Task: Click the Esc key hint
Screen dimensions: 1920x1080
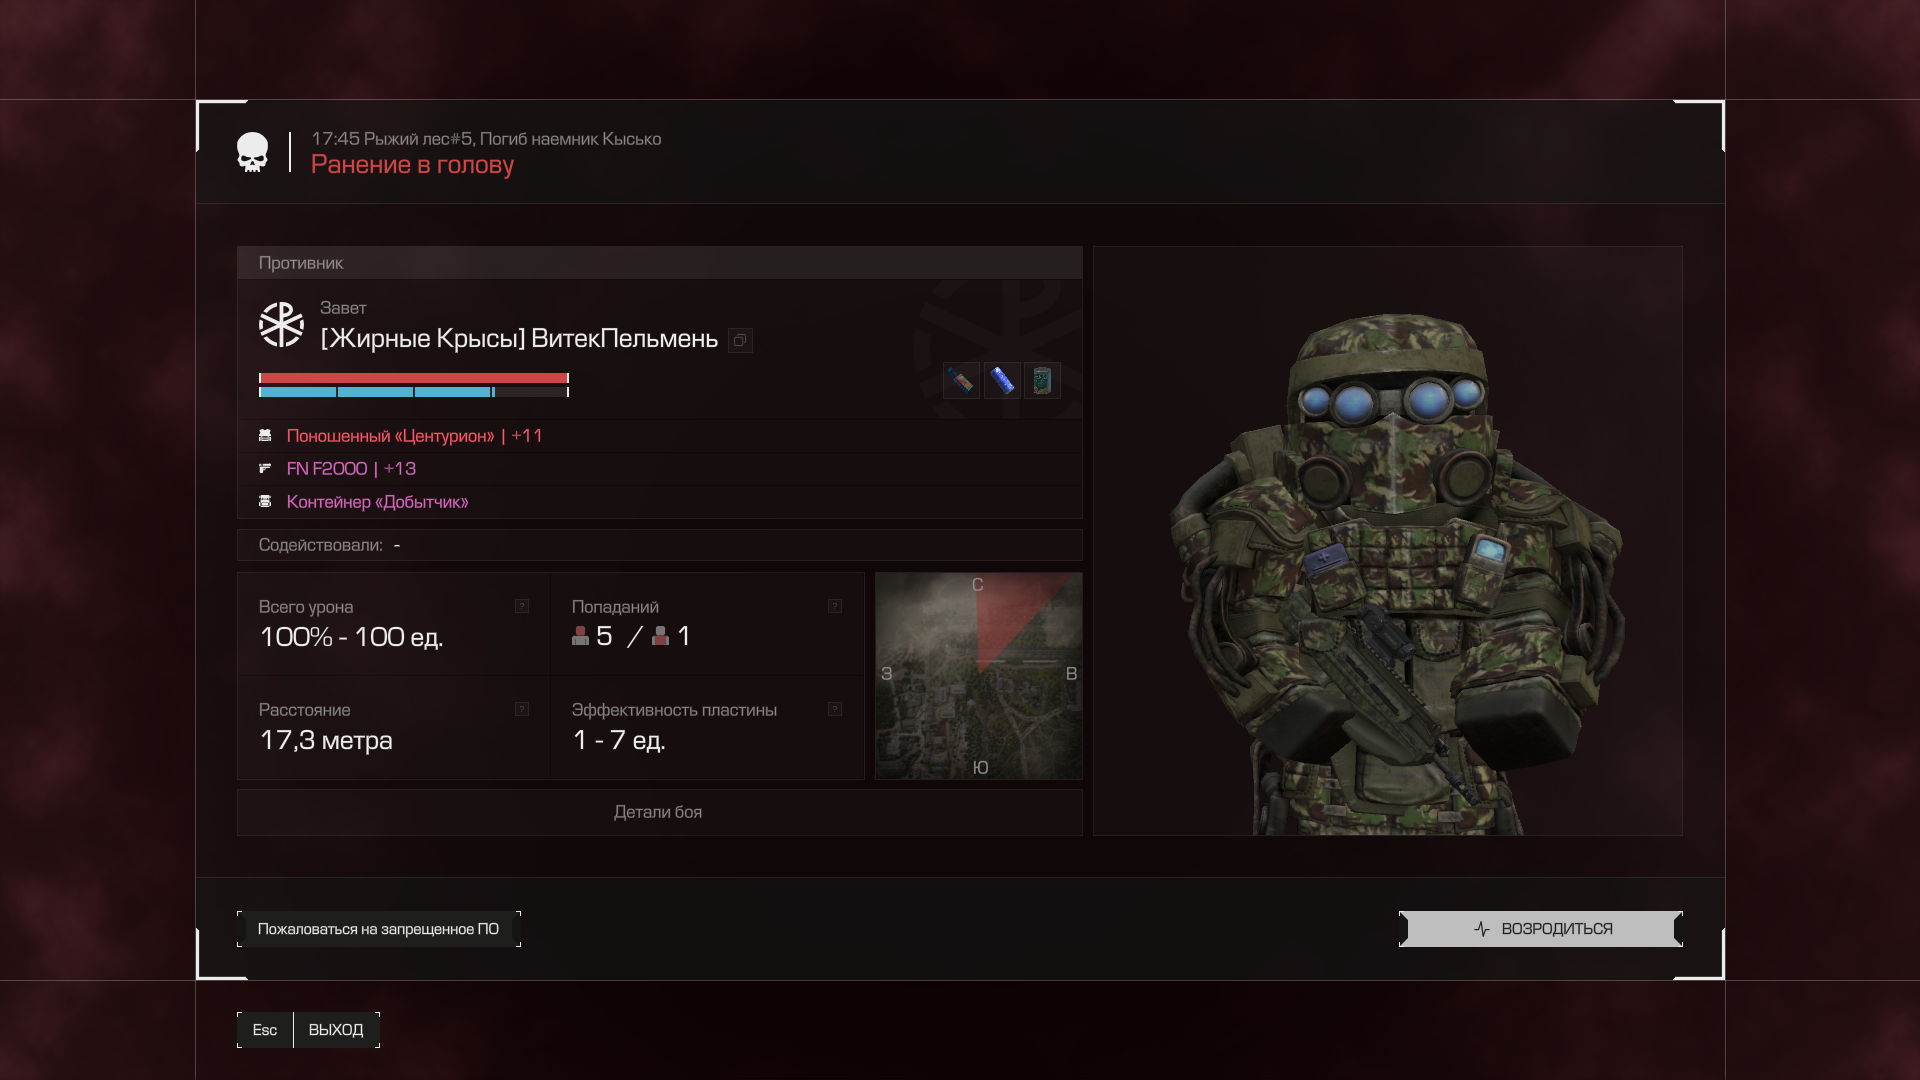Action: point(265,1030)
